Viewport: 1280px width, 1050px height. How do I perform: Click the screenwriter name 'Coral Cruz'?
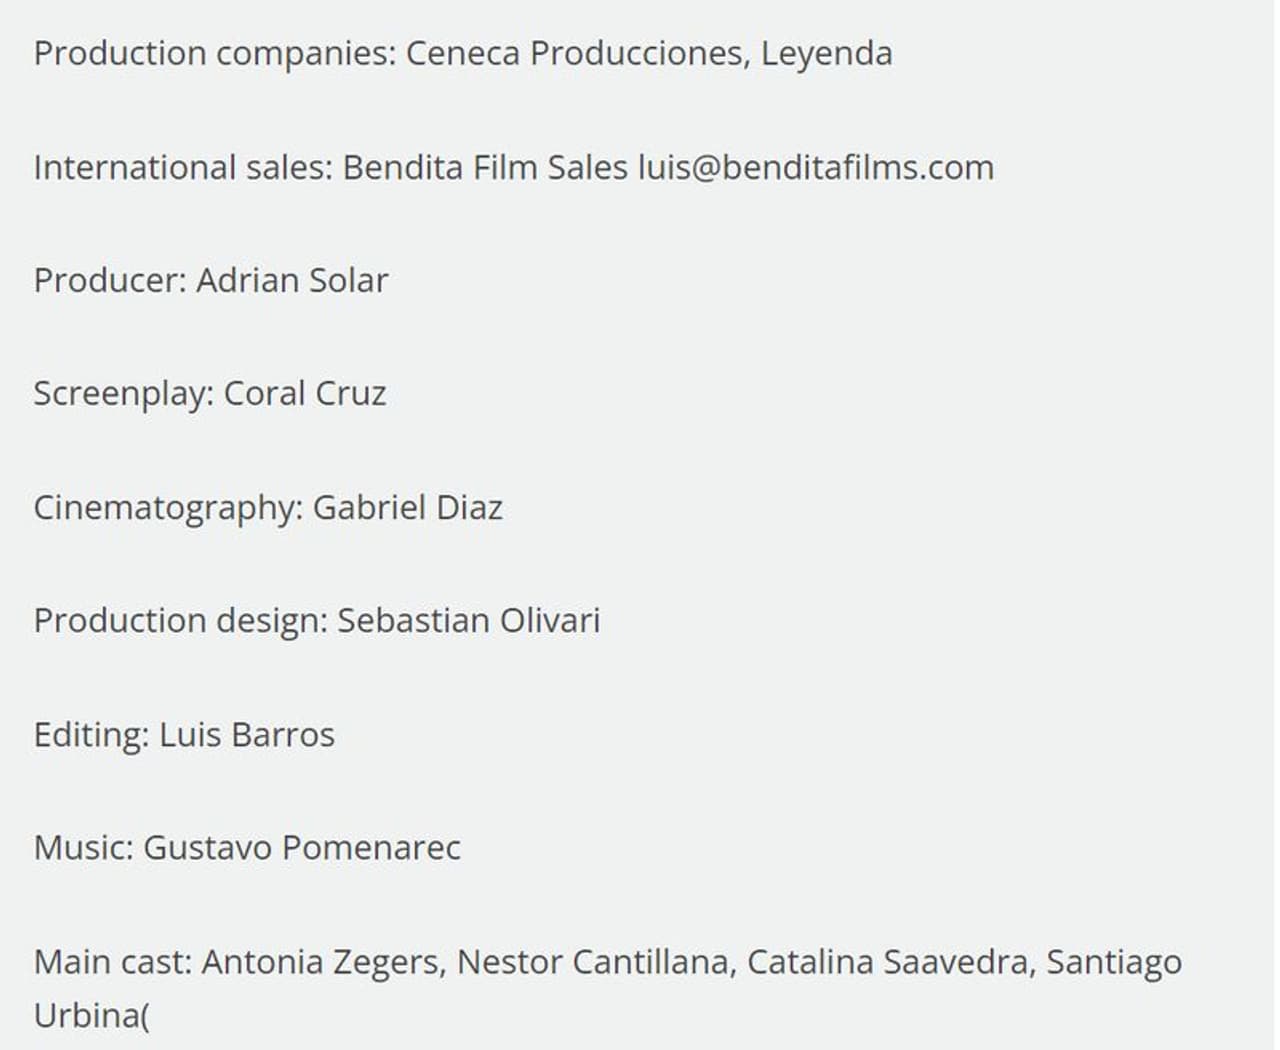[305, 394]
